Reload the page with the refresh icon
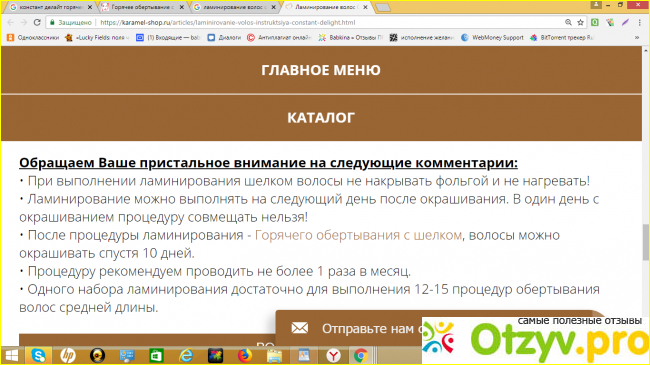The height and width of the screenshot is (365, 650). pyautogui.click(x=37, y=22)
